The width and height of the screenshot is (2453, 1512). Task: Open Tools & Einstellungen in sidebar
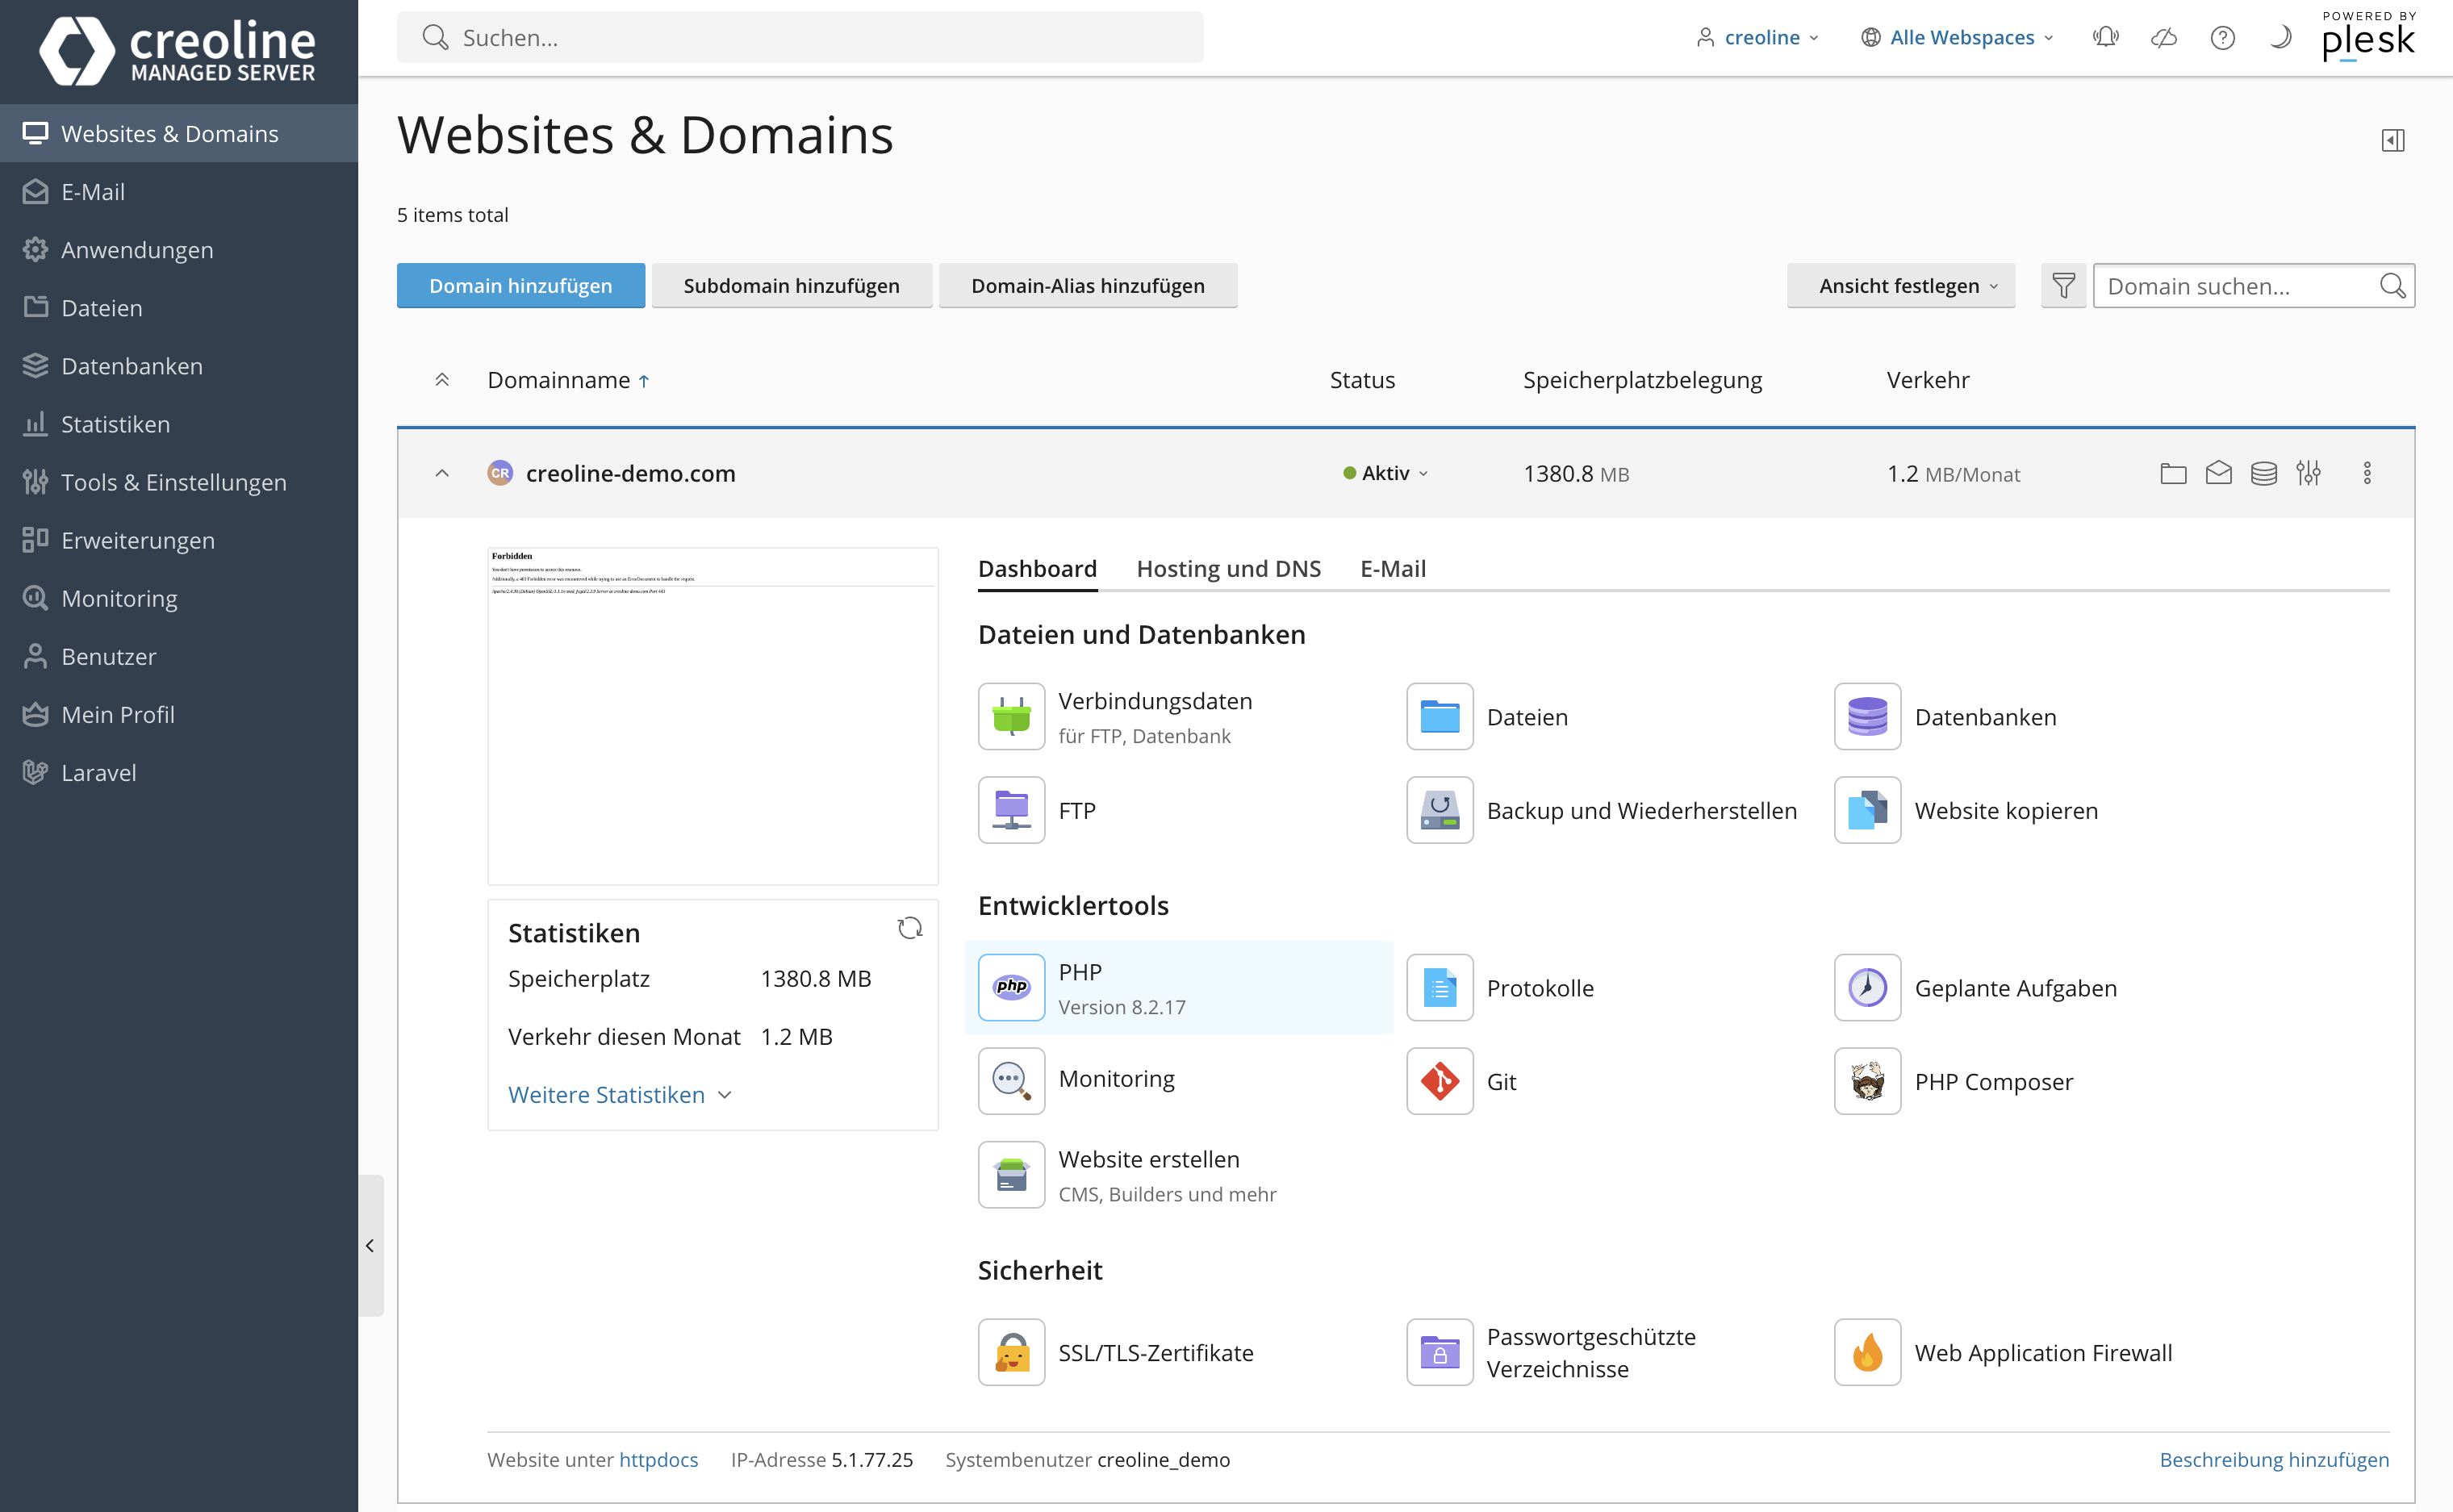(179, 482)
